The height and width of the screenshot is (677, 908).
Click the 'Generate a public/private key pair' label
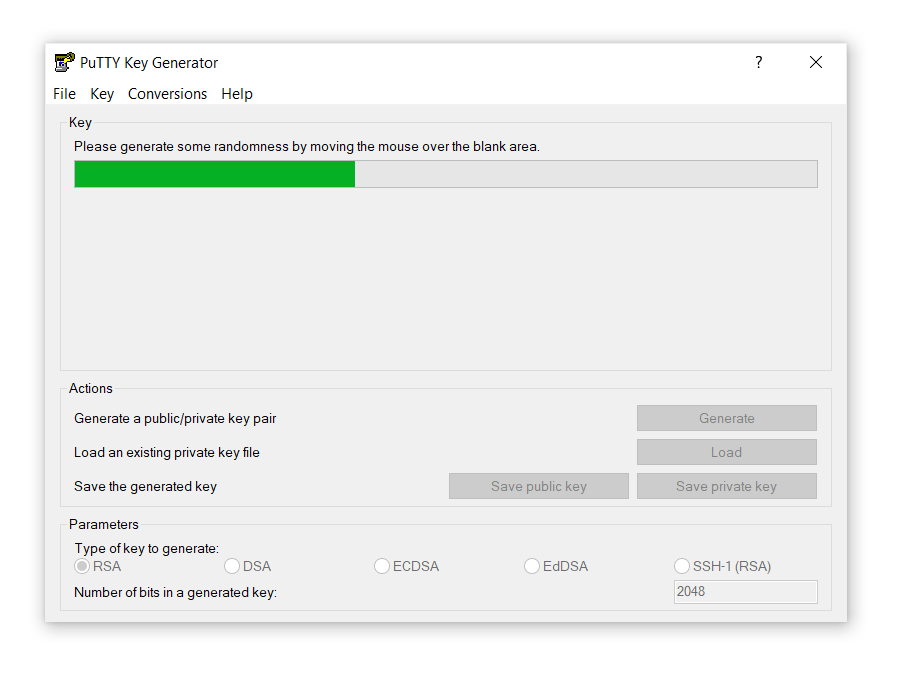click(x=175, y=419)
